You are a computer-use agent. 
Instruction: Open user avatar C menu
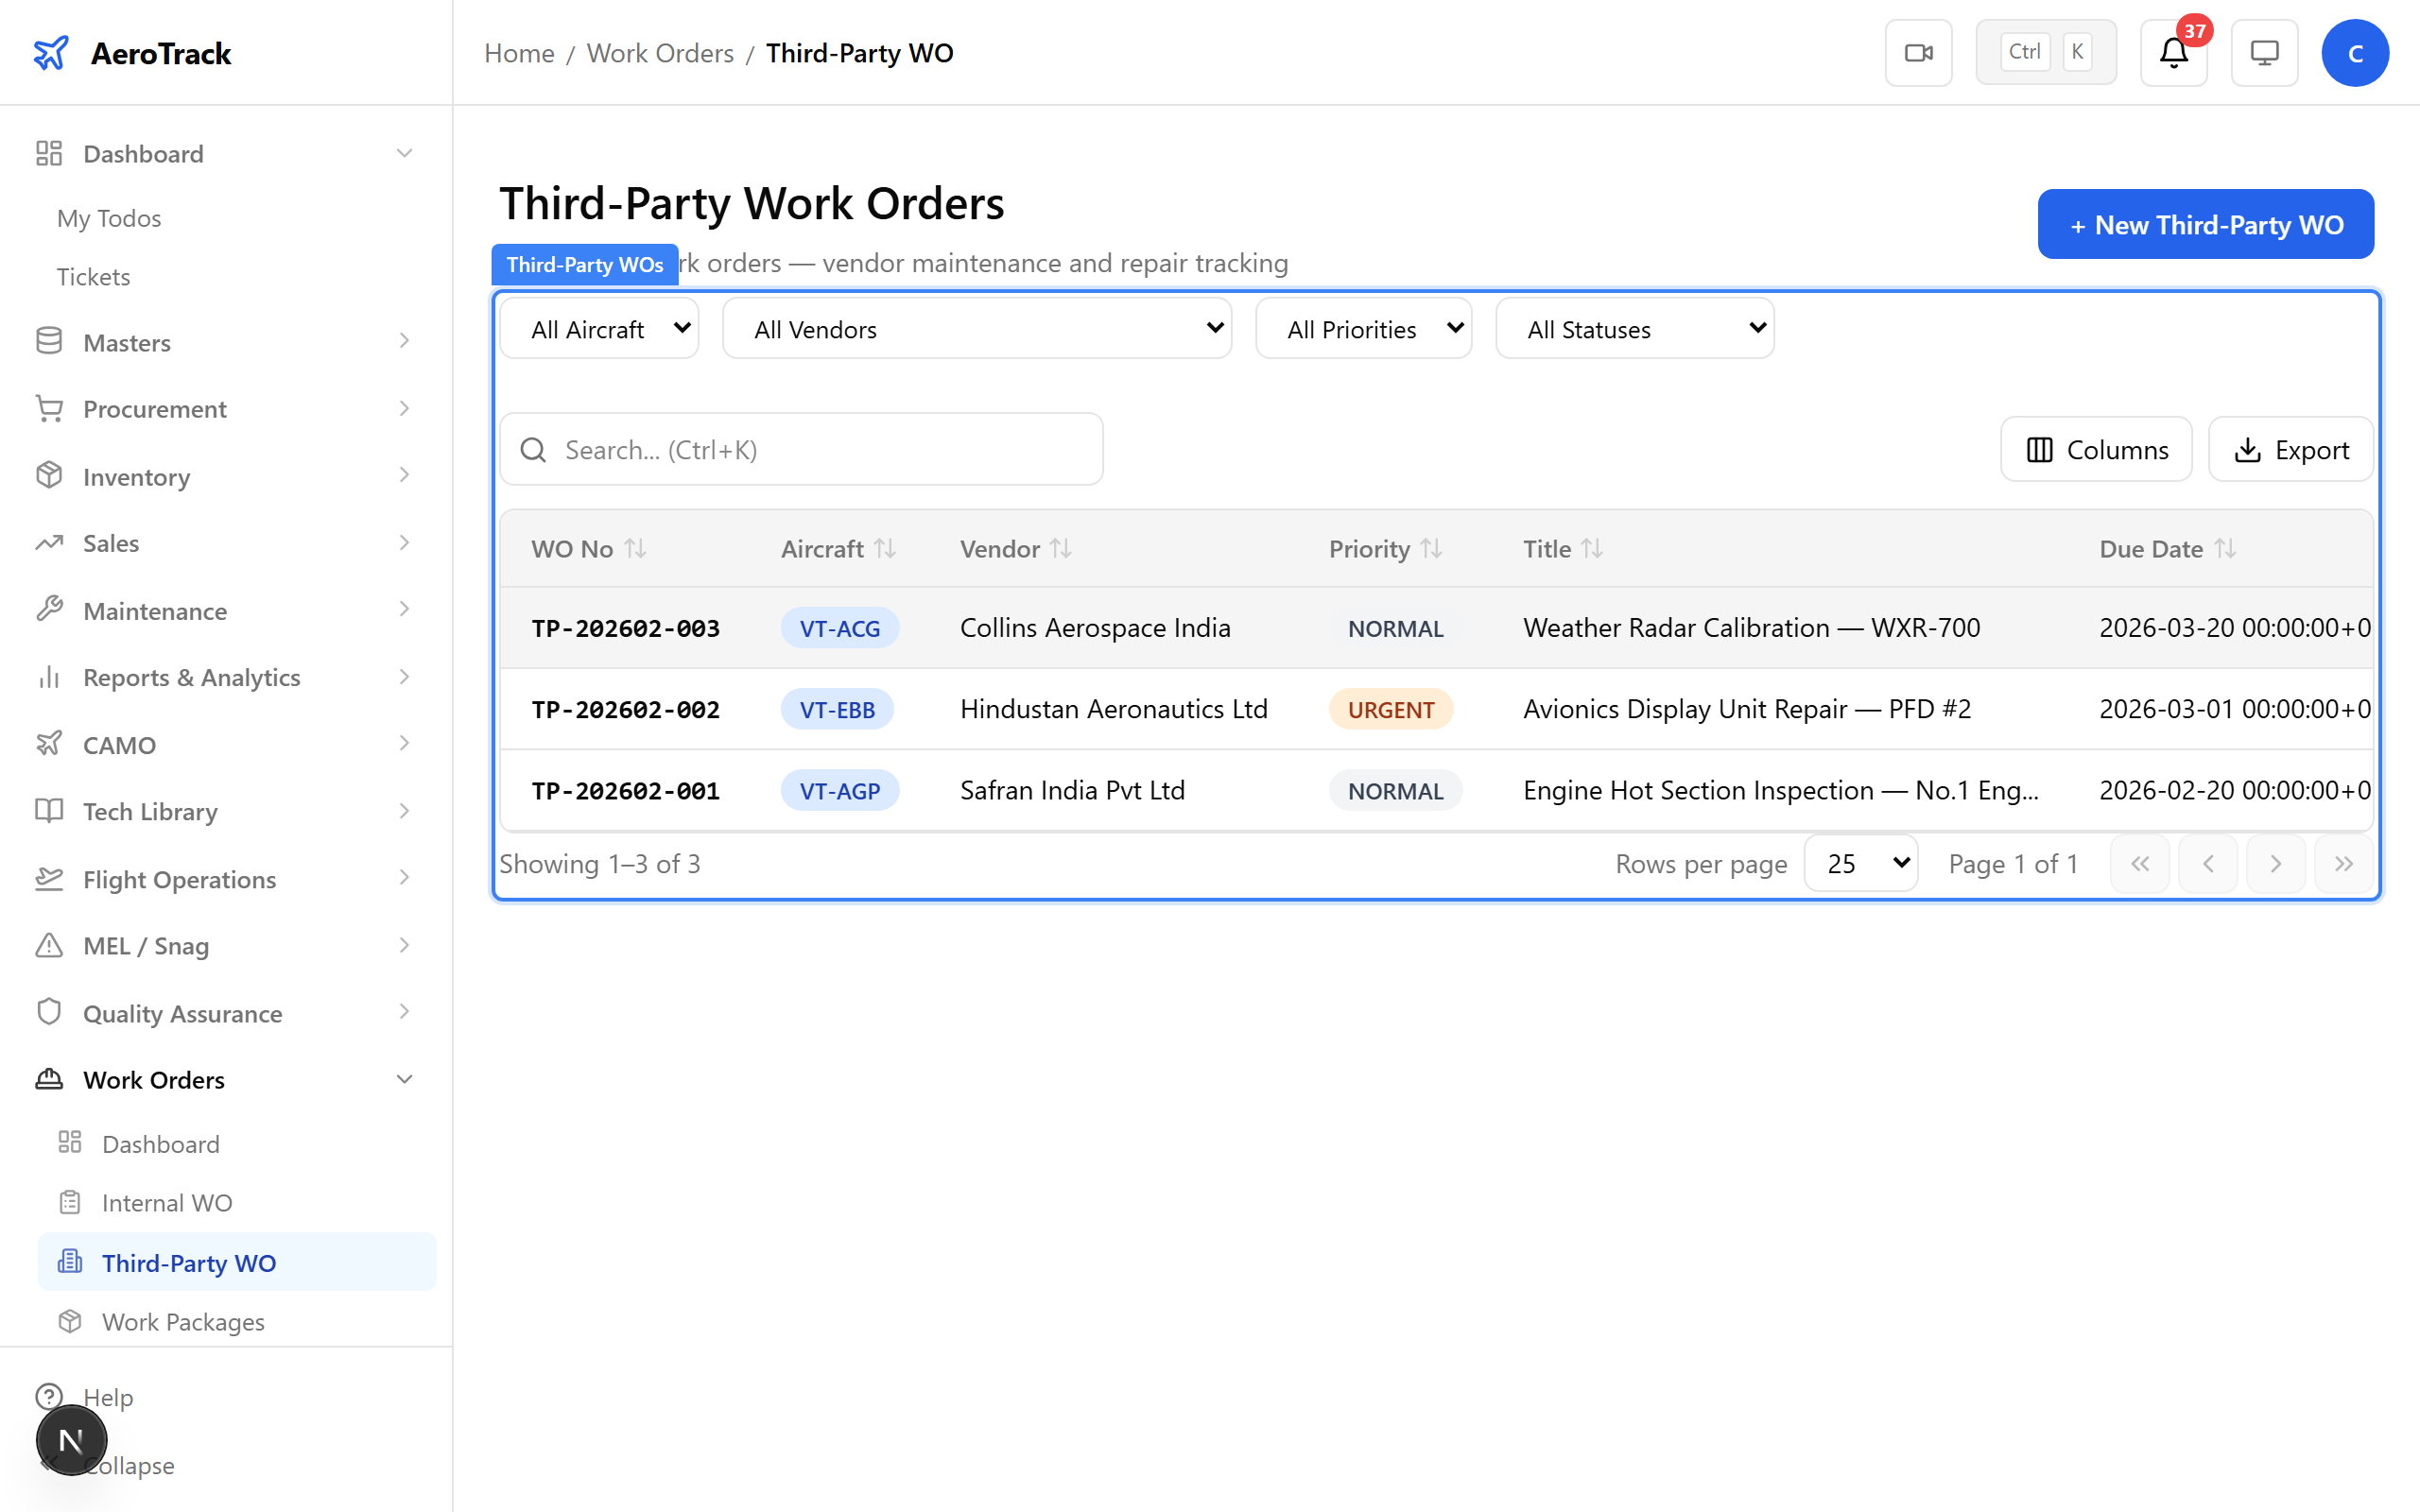point(2354,53)
